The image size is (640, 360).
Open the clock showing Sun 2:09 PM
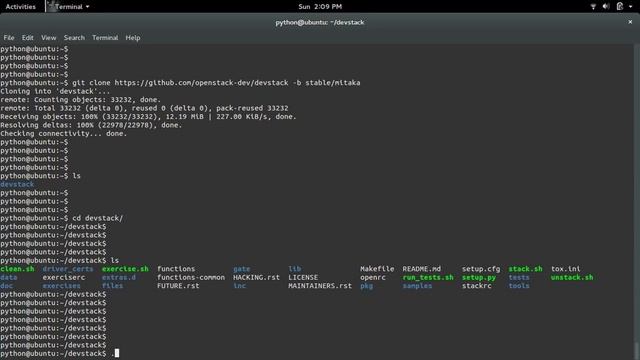[320, 7]
